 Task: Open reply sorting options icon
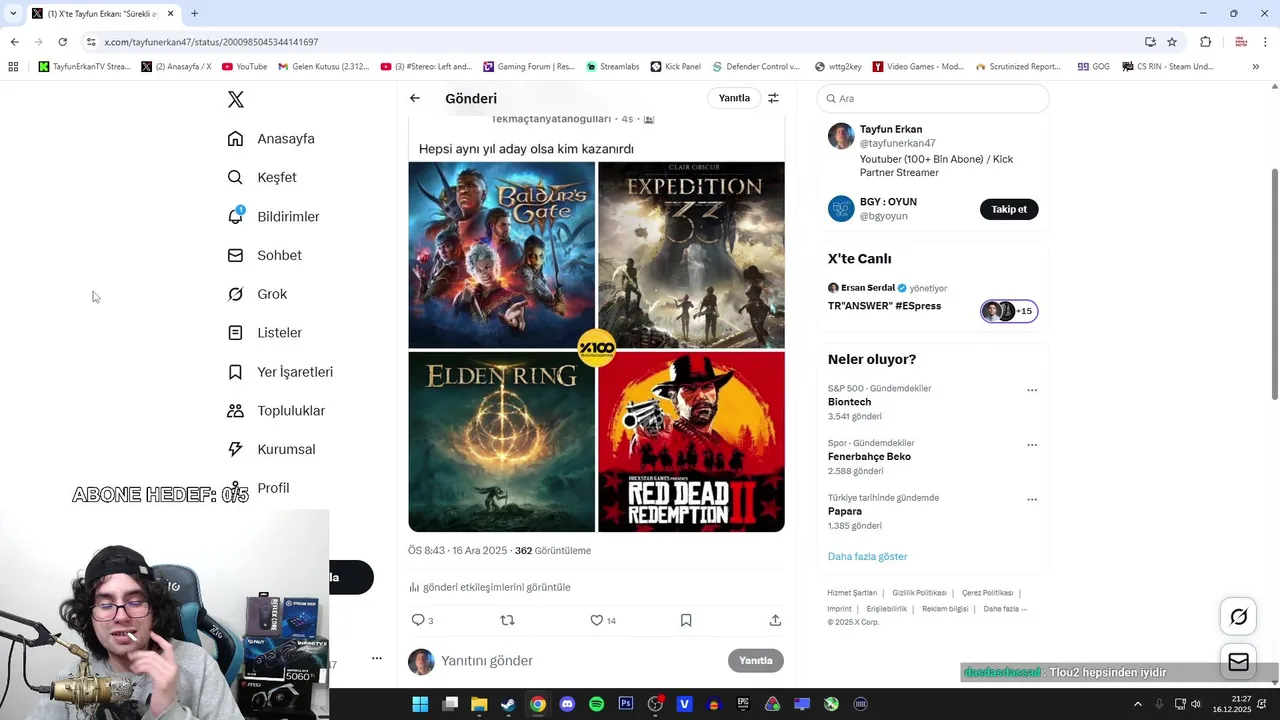(x=773, y=98)
